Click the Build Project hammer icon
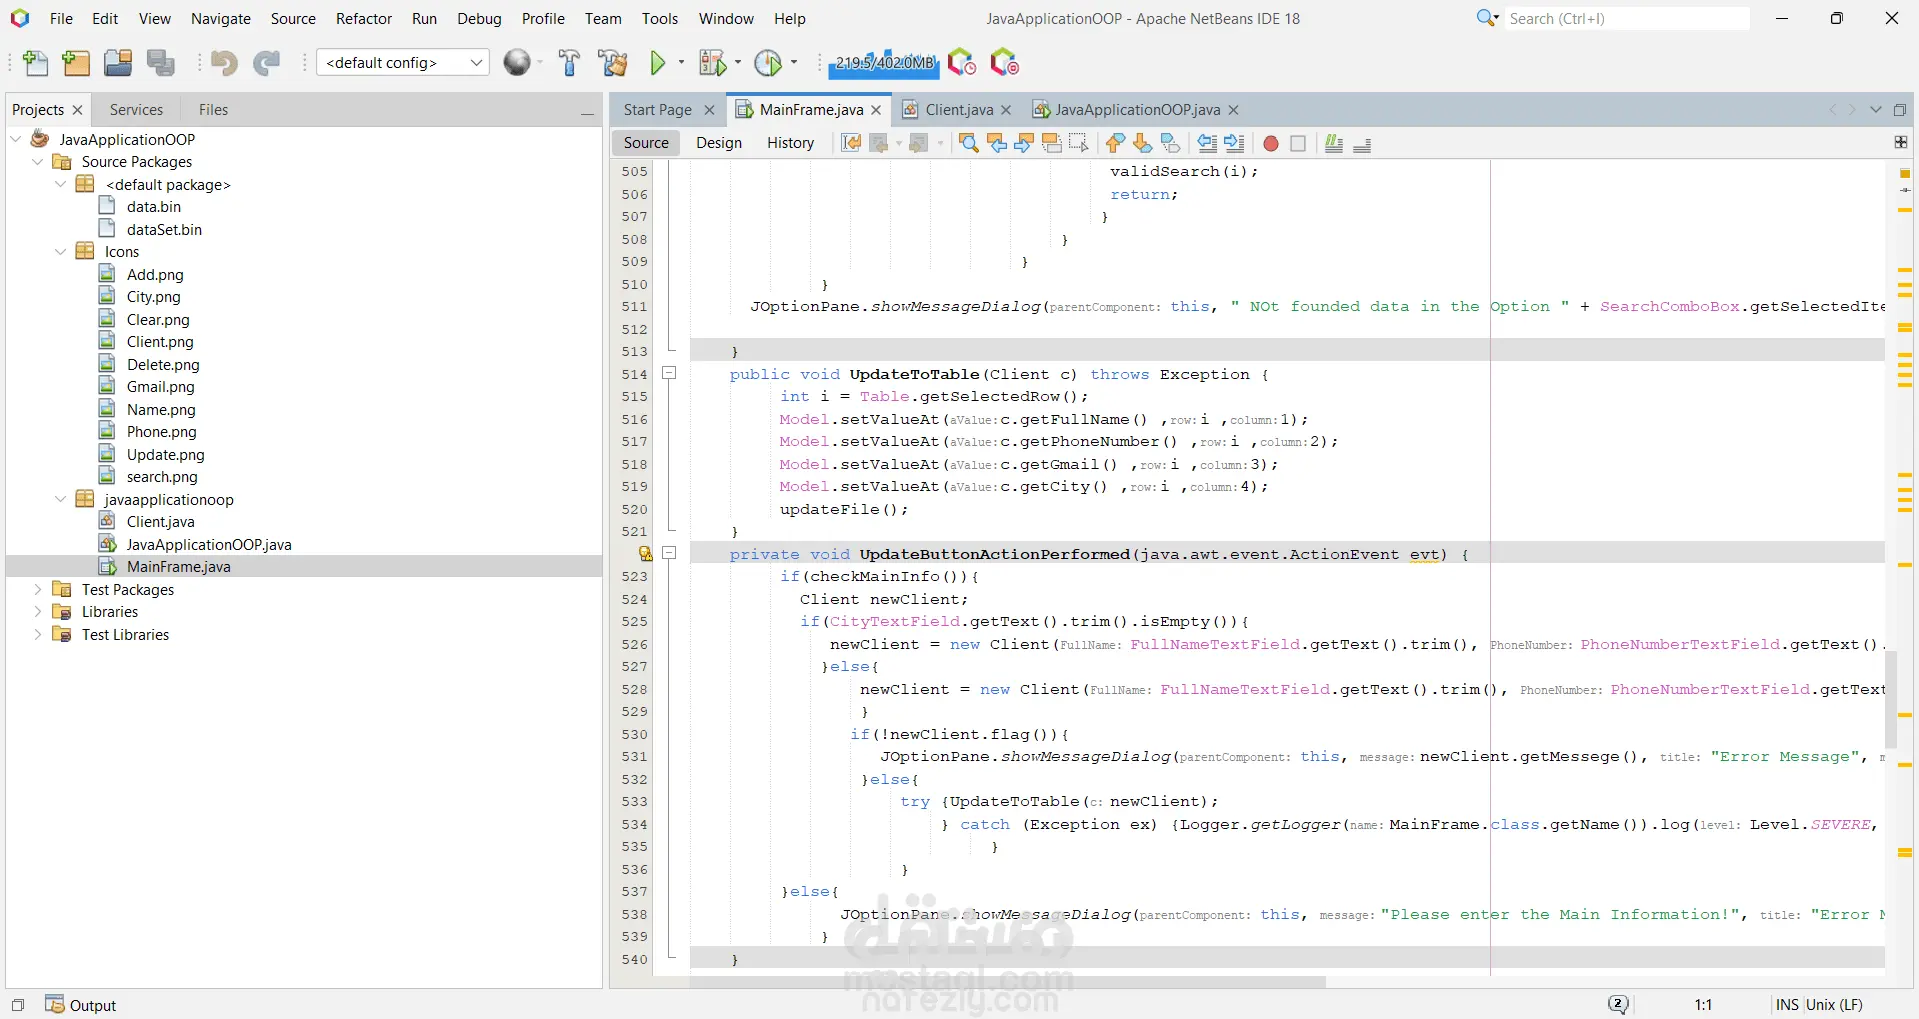 569,63
